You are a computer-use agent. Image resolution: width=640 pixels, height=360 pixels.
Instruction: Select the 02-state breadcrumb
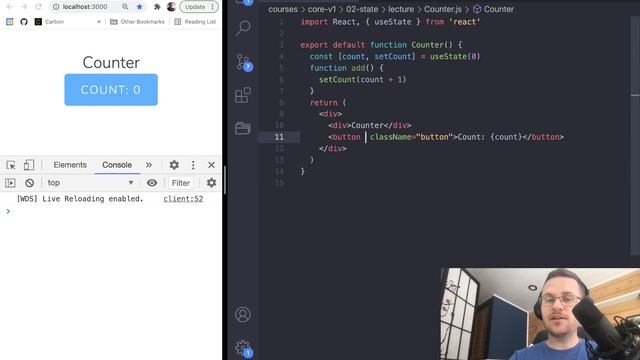pos(362,9)
